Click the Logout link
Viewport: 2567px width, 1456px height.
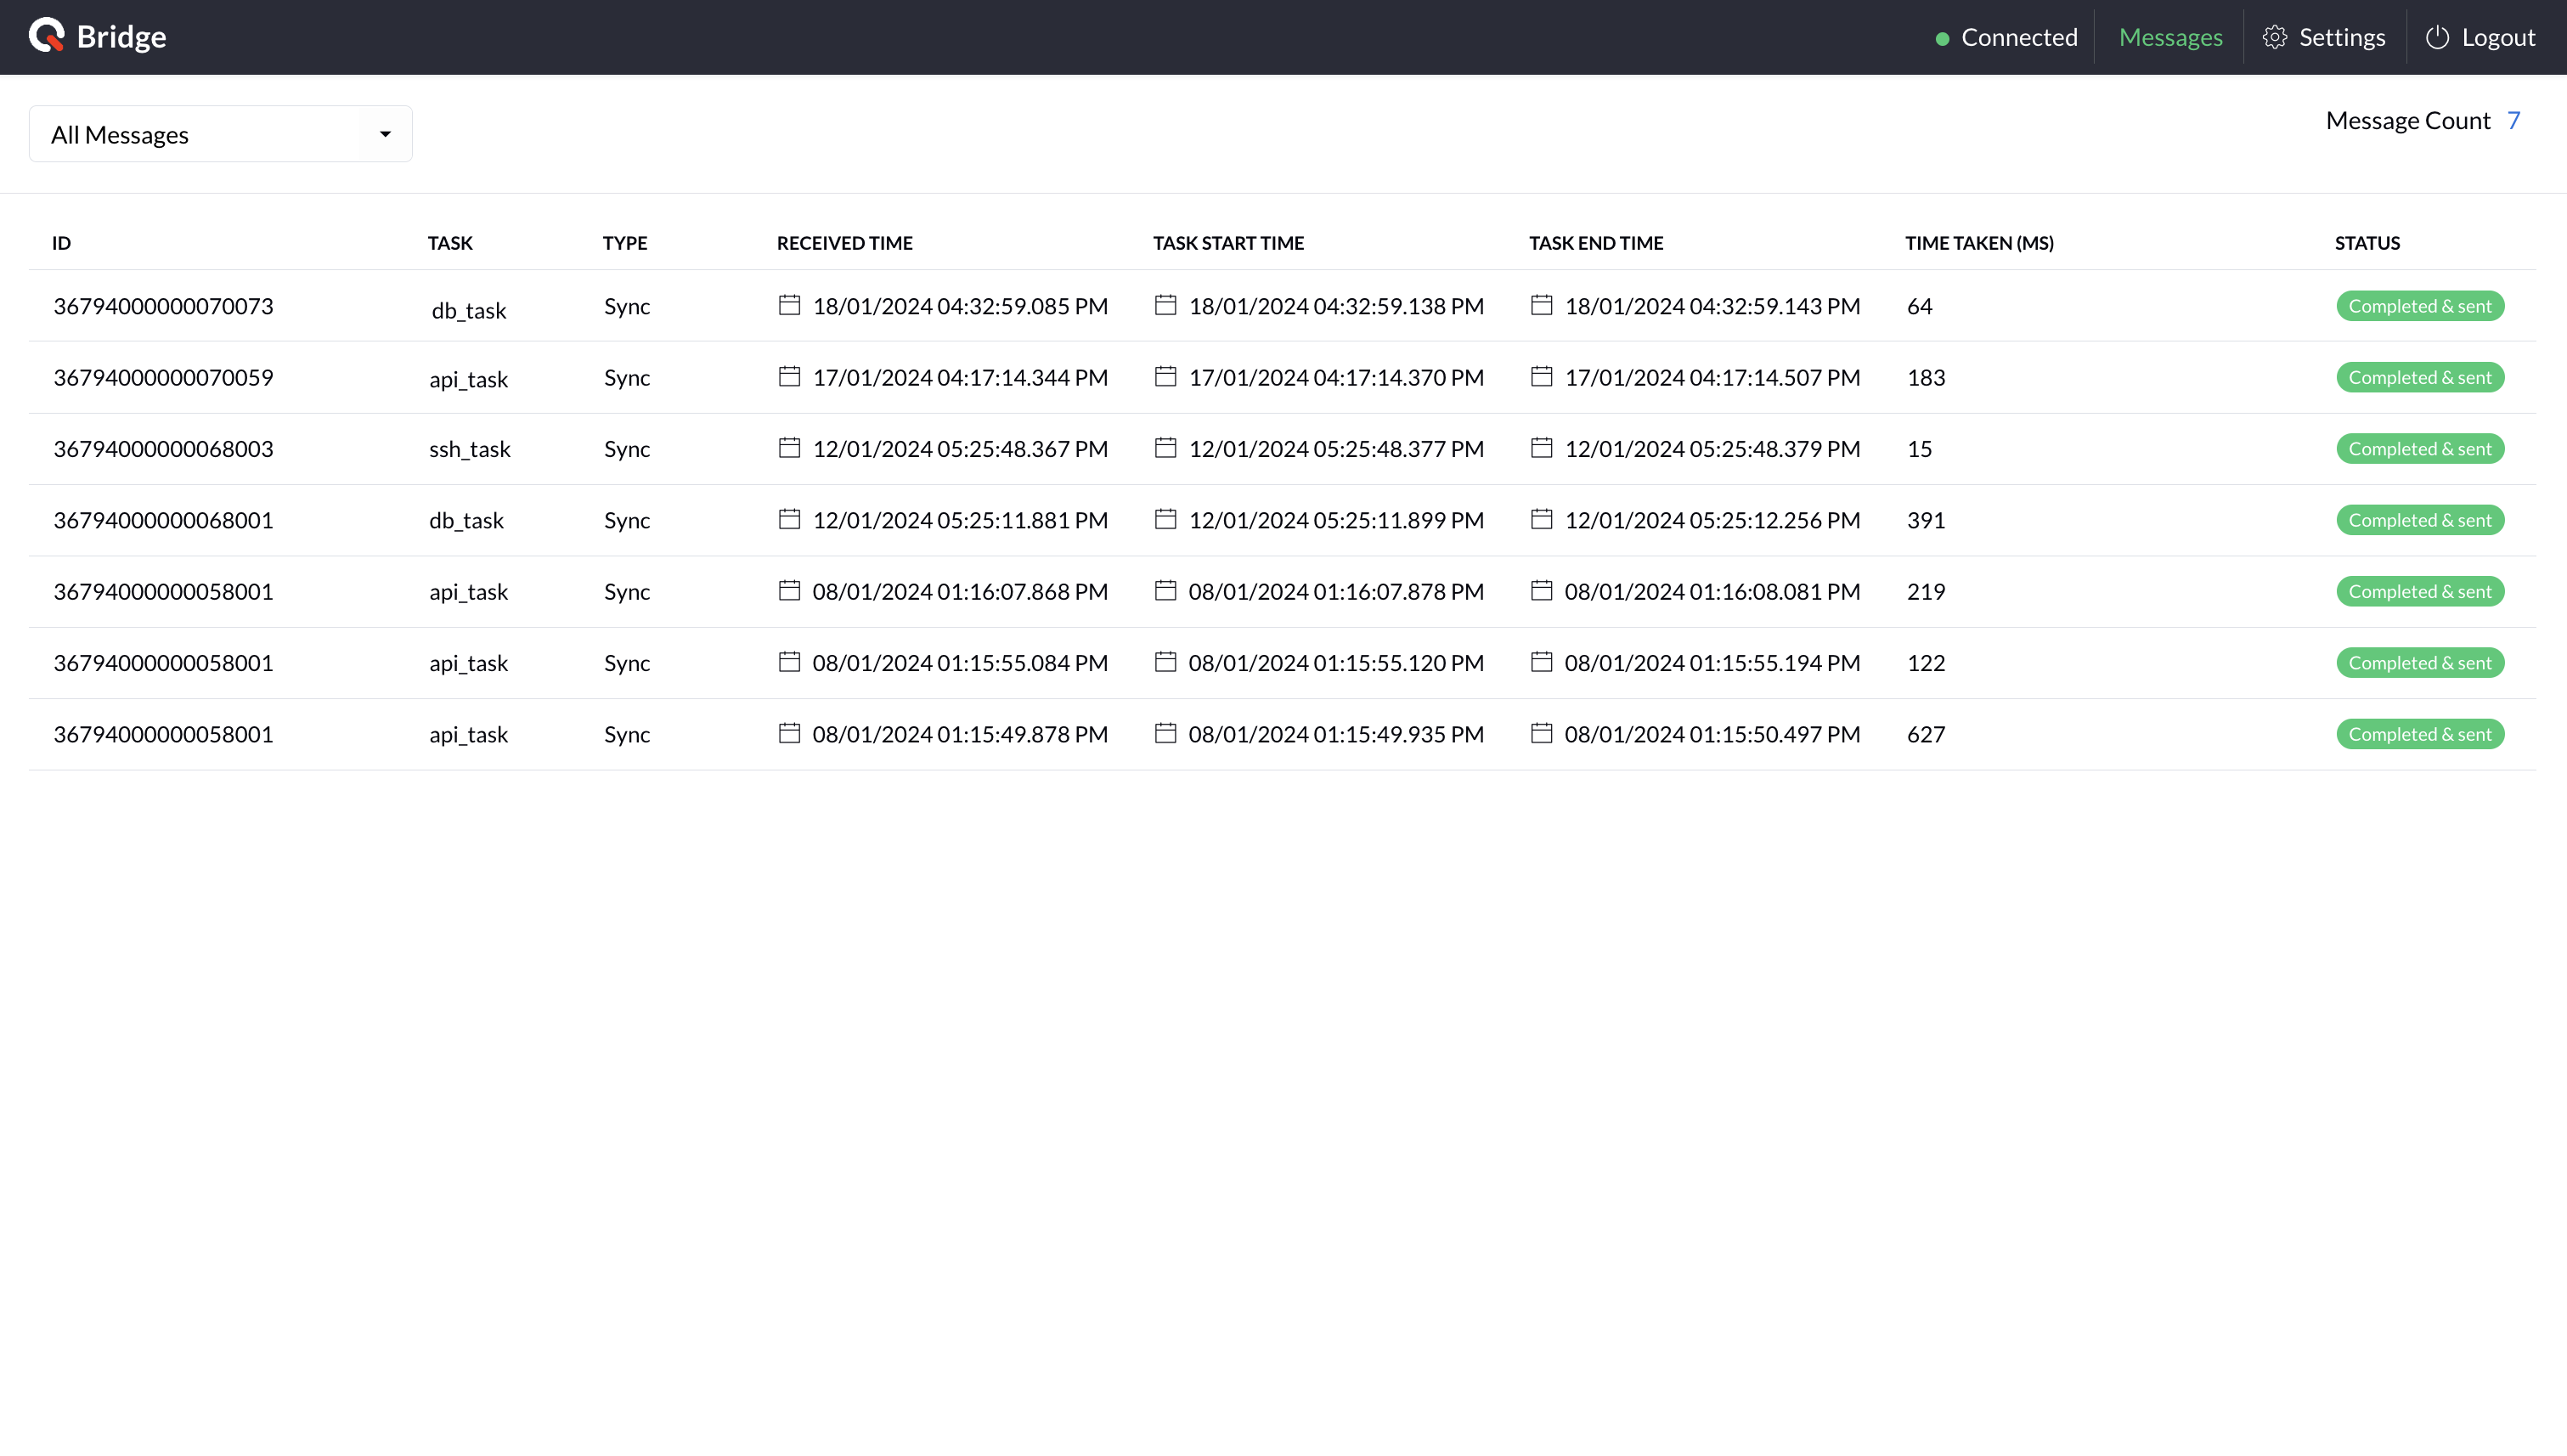[2497, 37]
